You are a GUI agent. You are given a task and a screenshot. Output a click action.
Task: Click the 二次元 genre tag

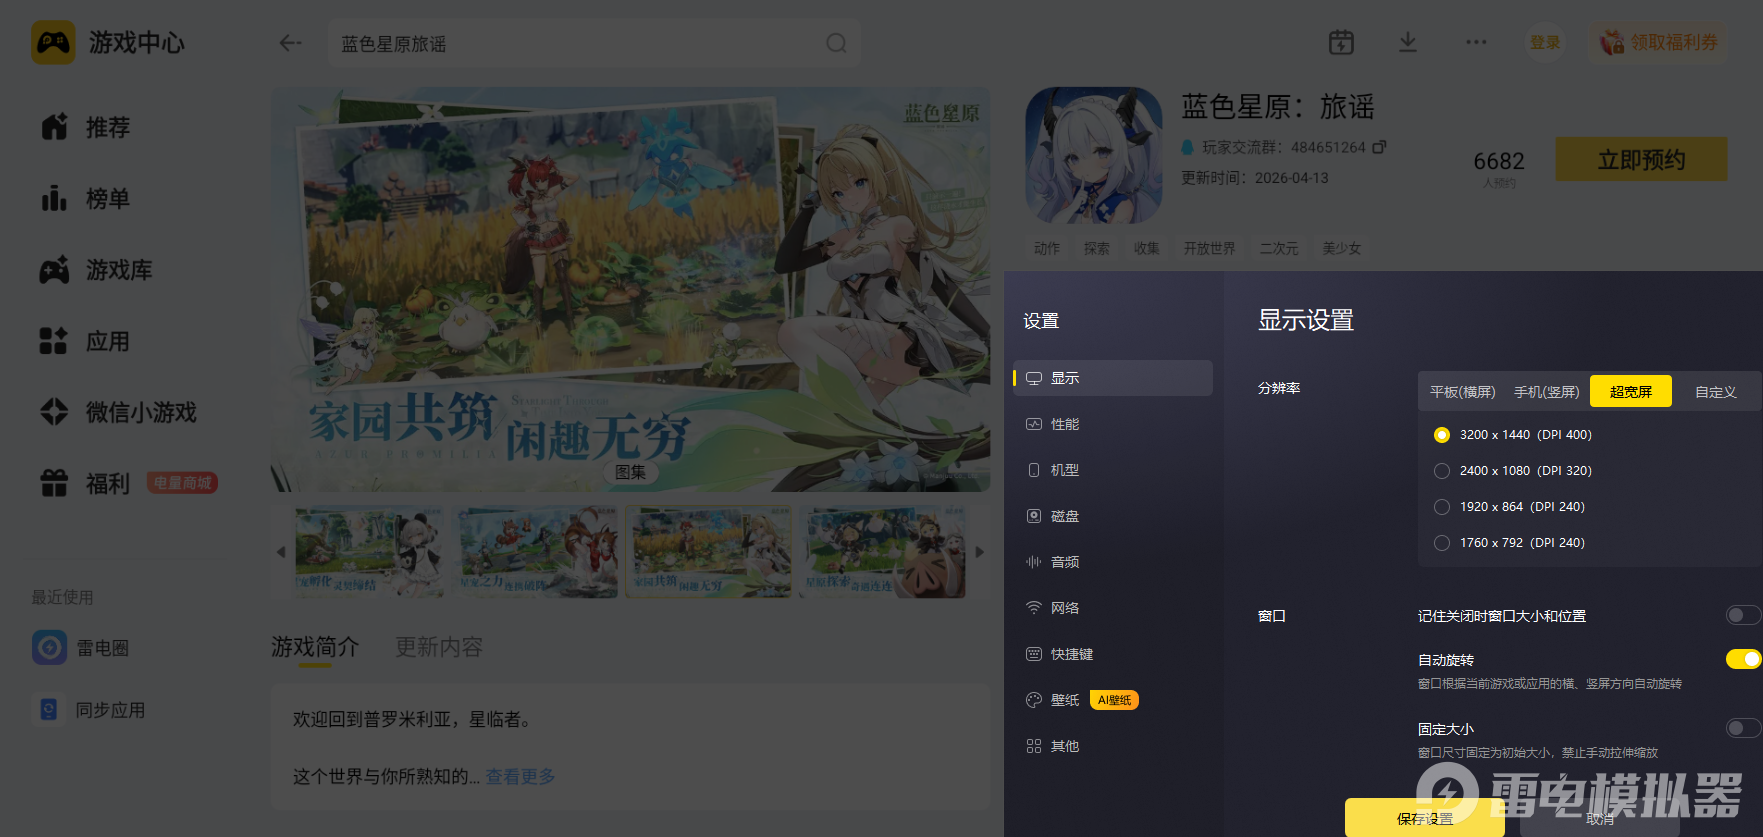(1279, 248)
